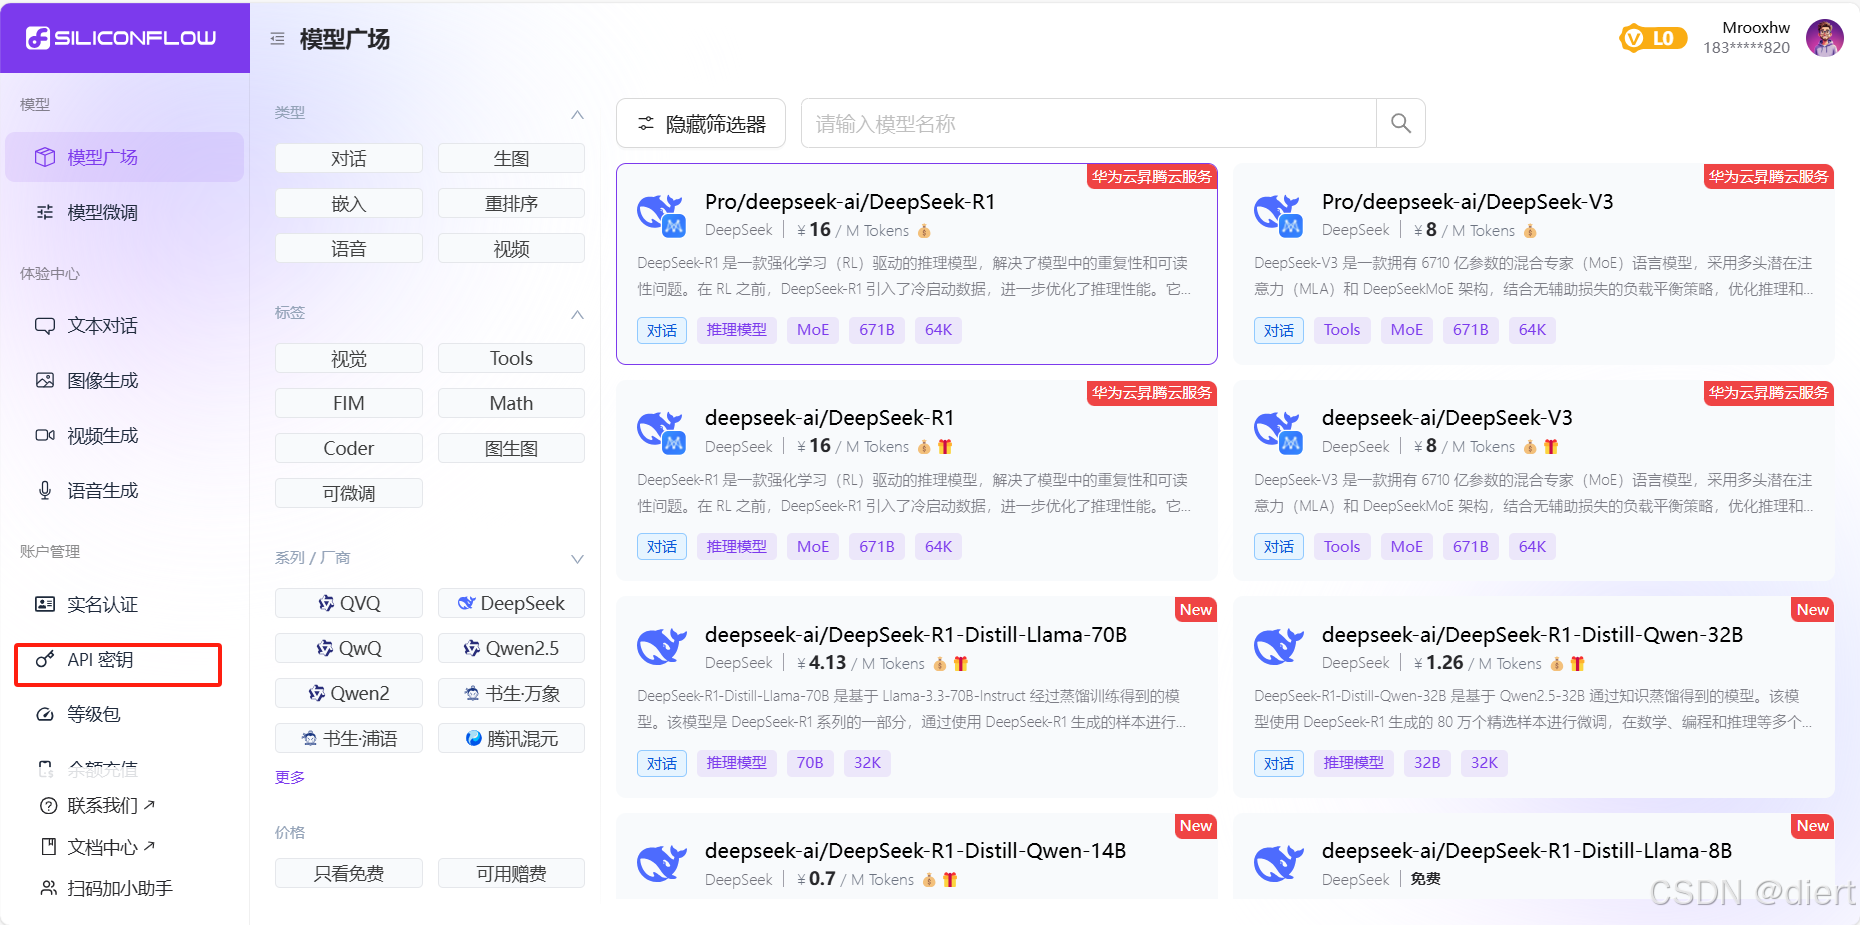Show 更多 vendors in filter list

coord(290,777)
